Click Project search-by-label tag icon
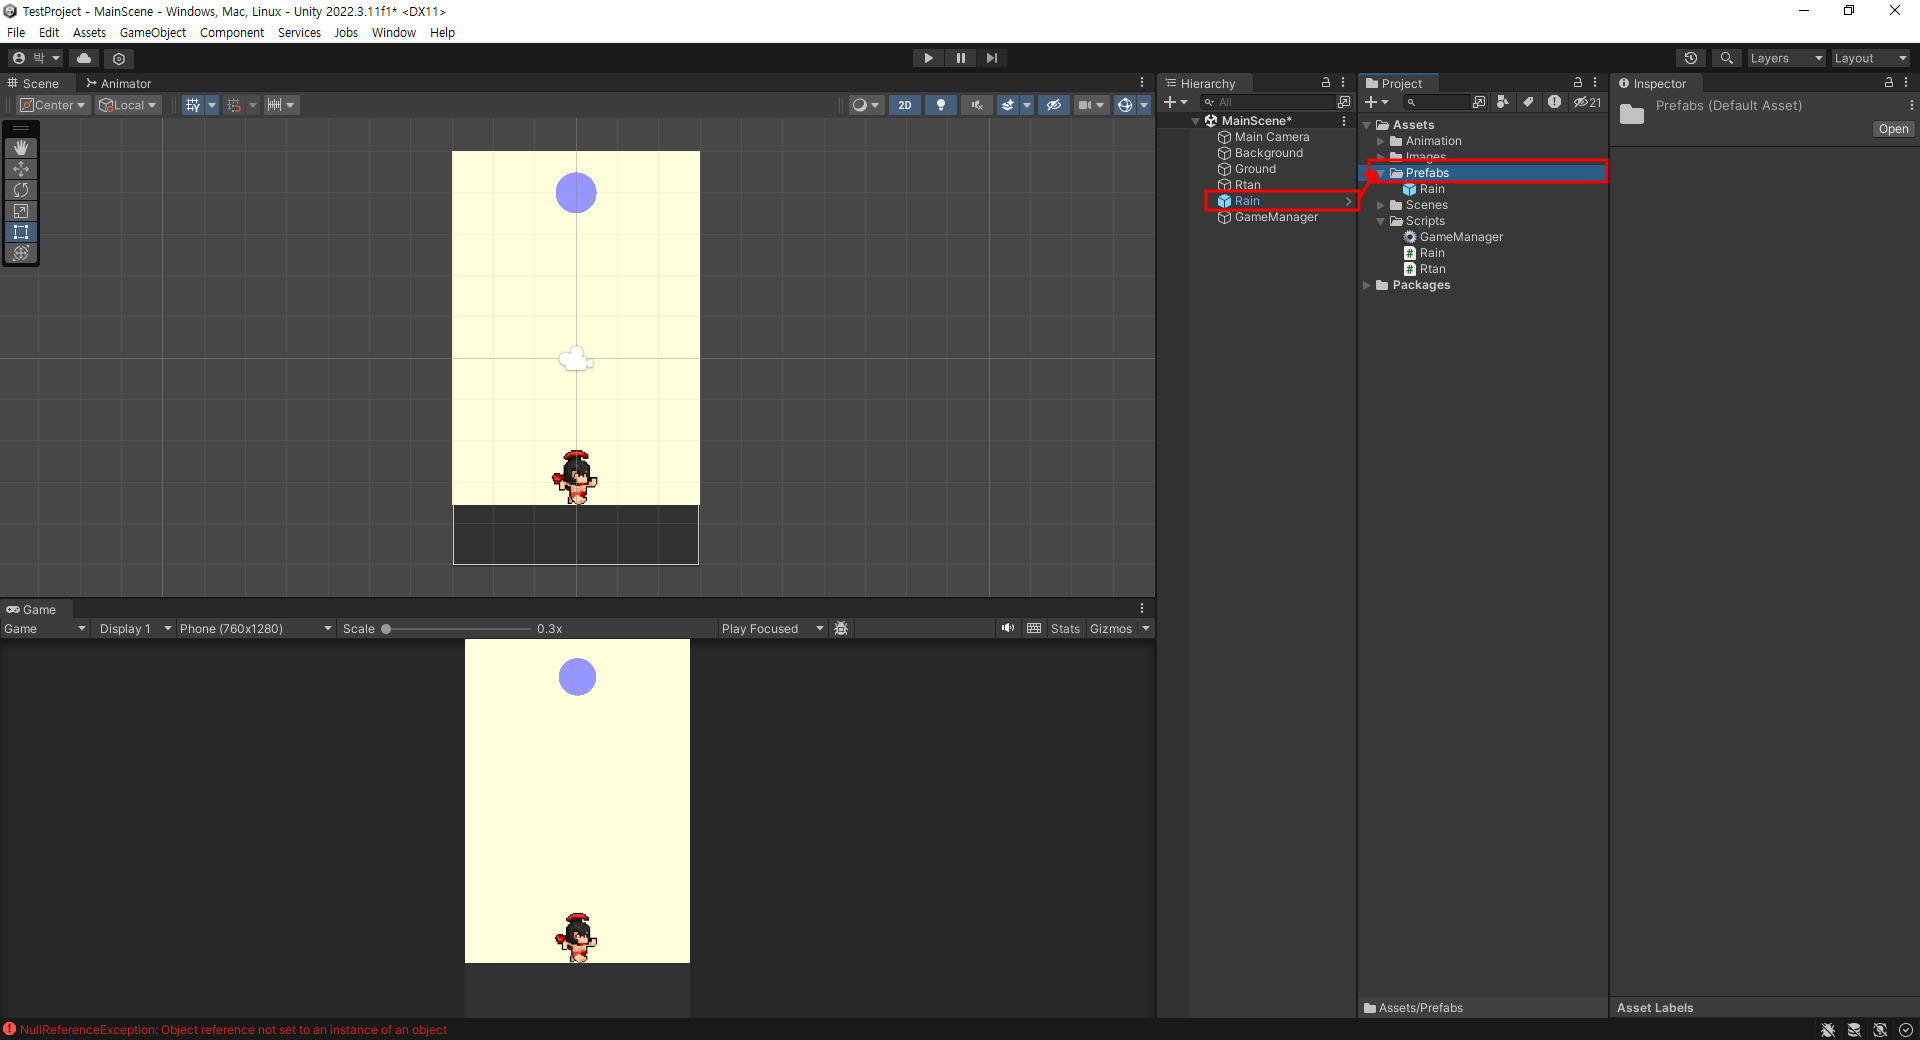The image size is (1920, 1040). pos(1528,102)
